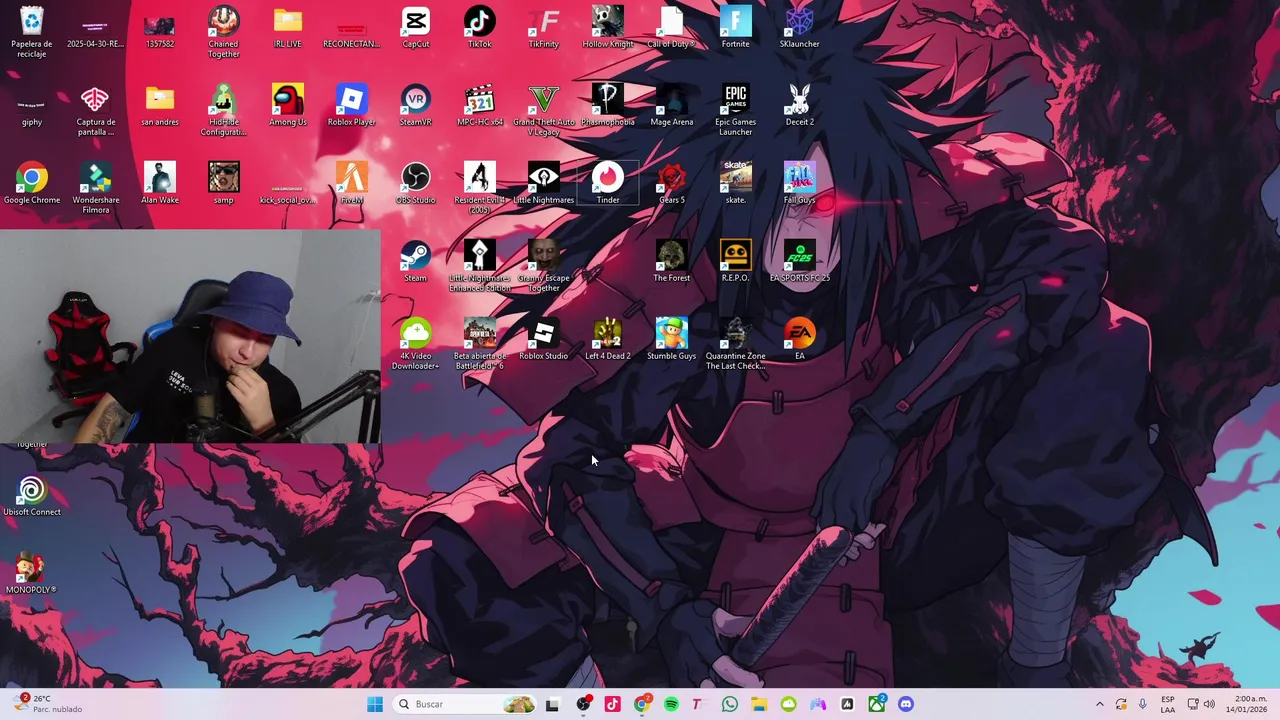Image resolution: width=1280 pixels, height=720 pixels.
Task: Select the Hollow Knight shortcut
Action: 608,28
